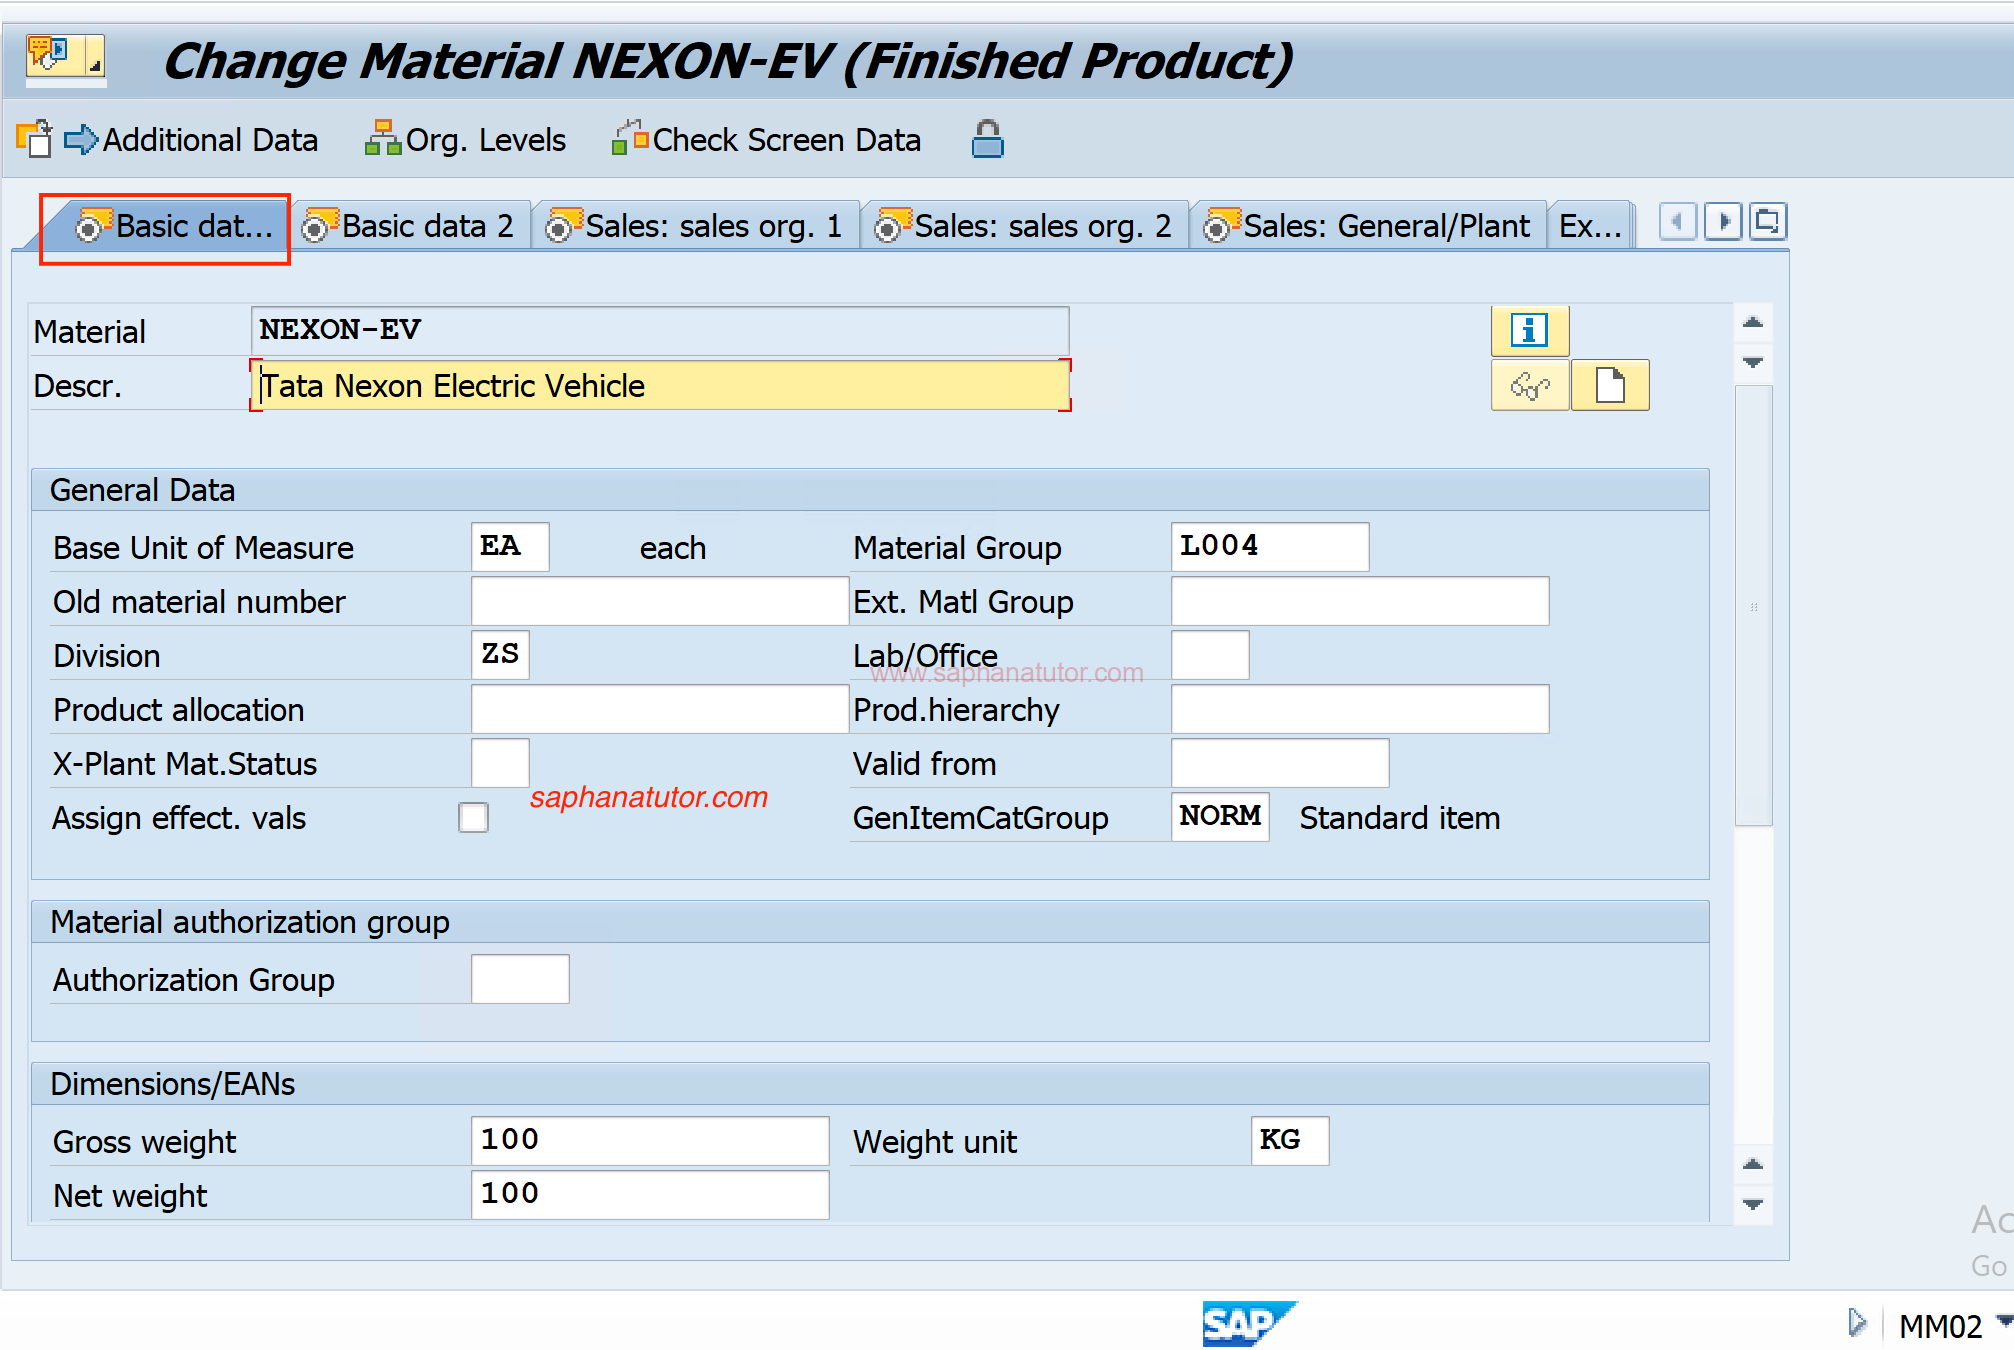
Task: Click the Lab/Office field
Action: click(x=1210, y=655)
